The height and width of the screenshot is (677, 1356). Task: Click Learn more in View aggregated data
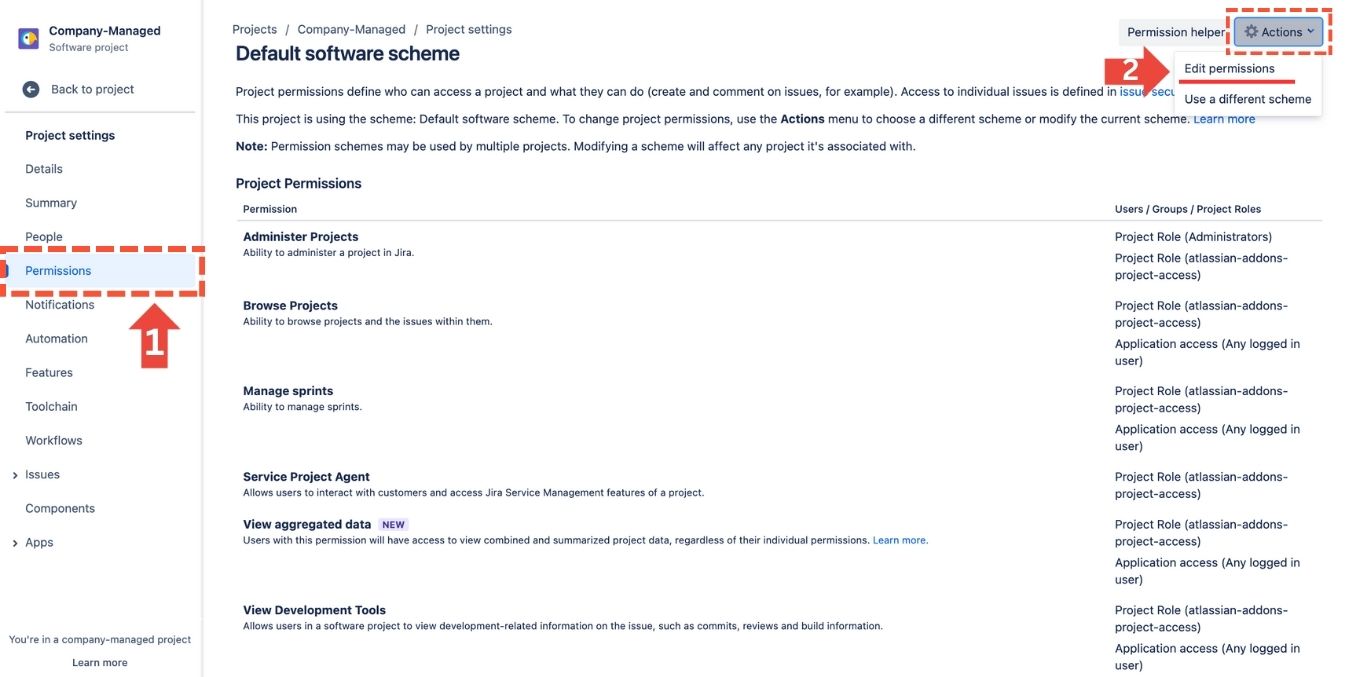[899, 540]
